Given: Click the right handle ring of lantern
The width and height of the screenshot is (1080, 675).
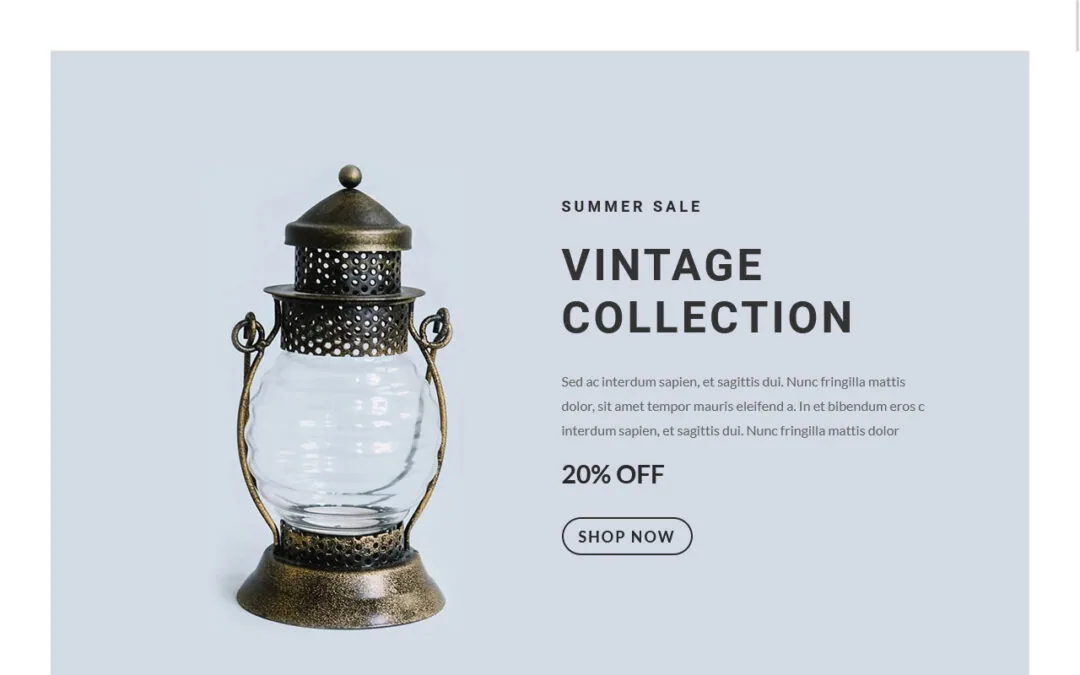Looking at the screenshot, I should (x=436, y=328).
